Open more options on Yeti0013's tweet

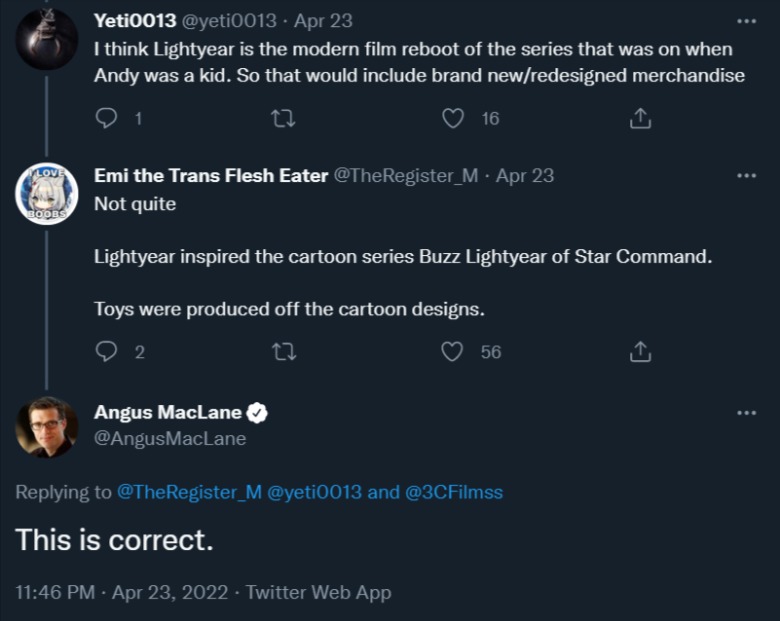click(x=746, y=21)
